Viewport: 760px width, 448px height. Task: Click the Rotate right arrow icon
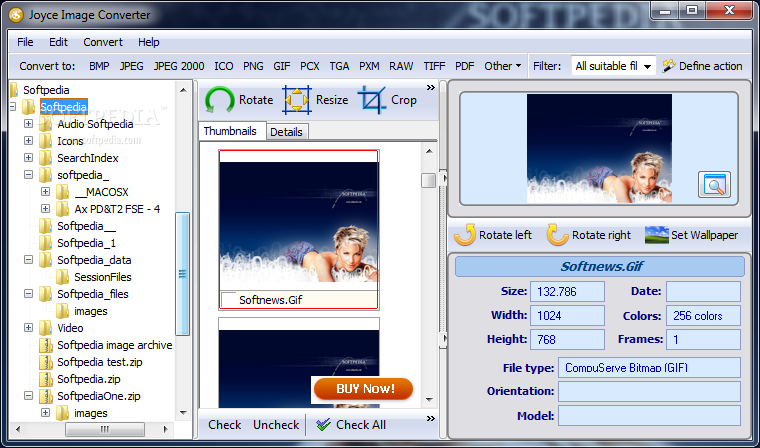tap(557, 235)
